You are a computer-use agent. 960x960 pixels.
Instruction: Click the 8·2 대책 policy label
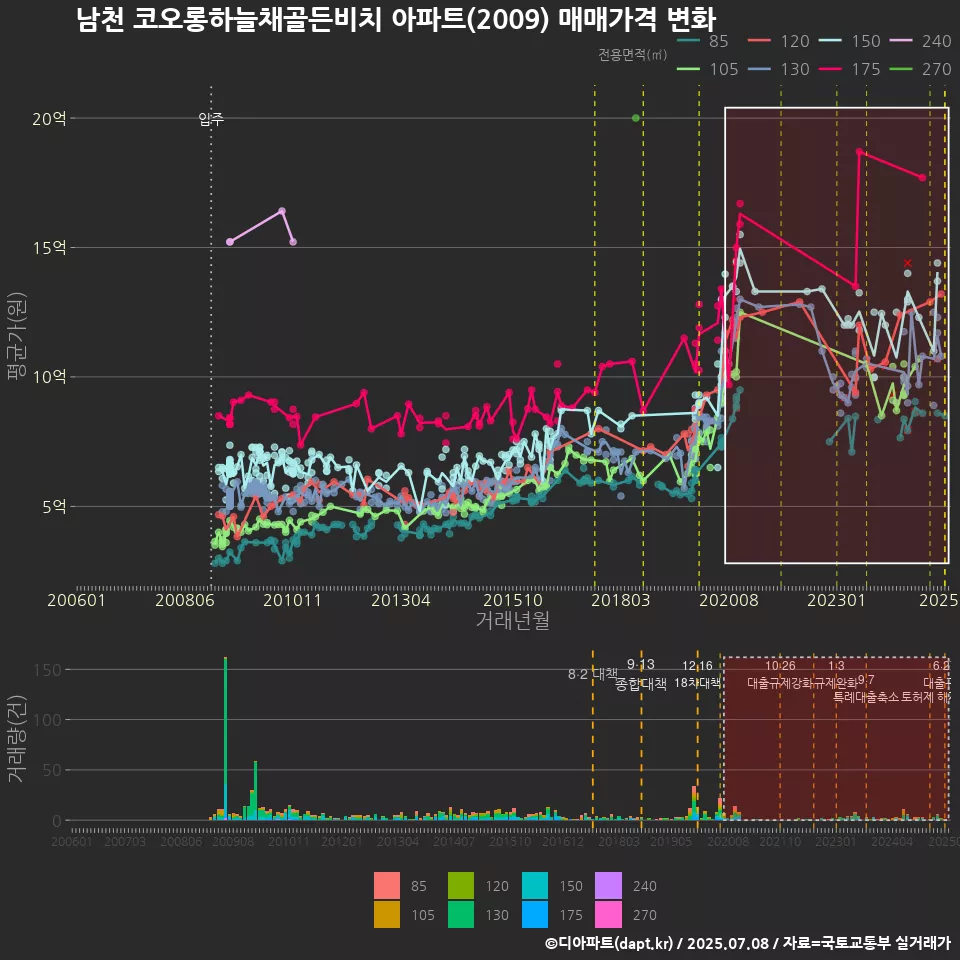click(593, 674)
